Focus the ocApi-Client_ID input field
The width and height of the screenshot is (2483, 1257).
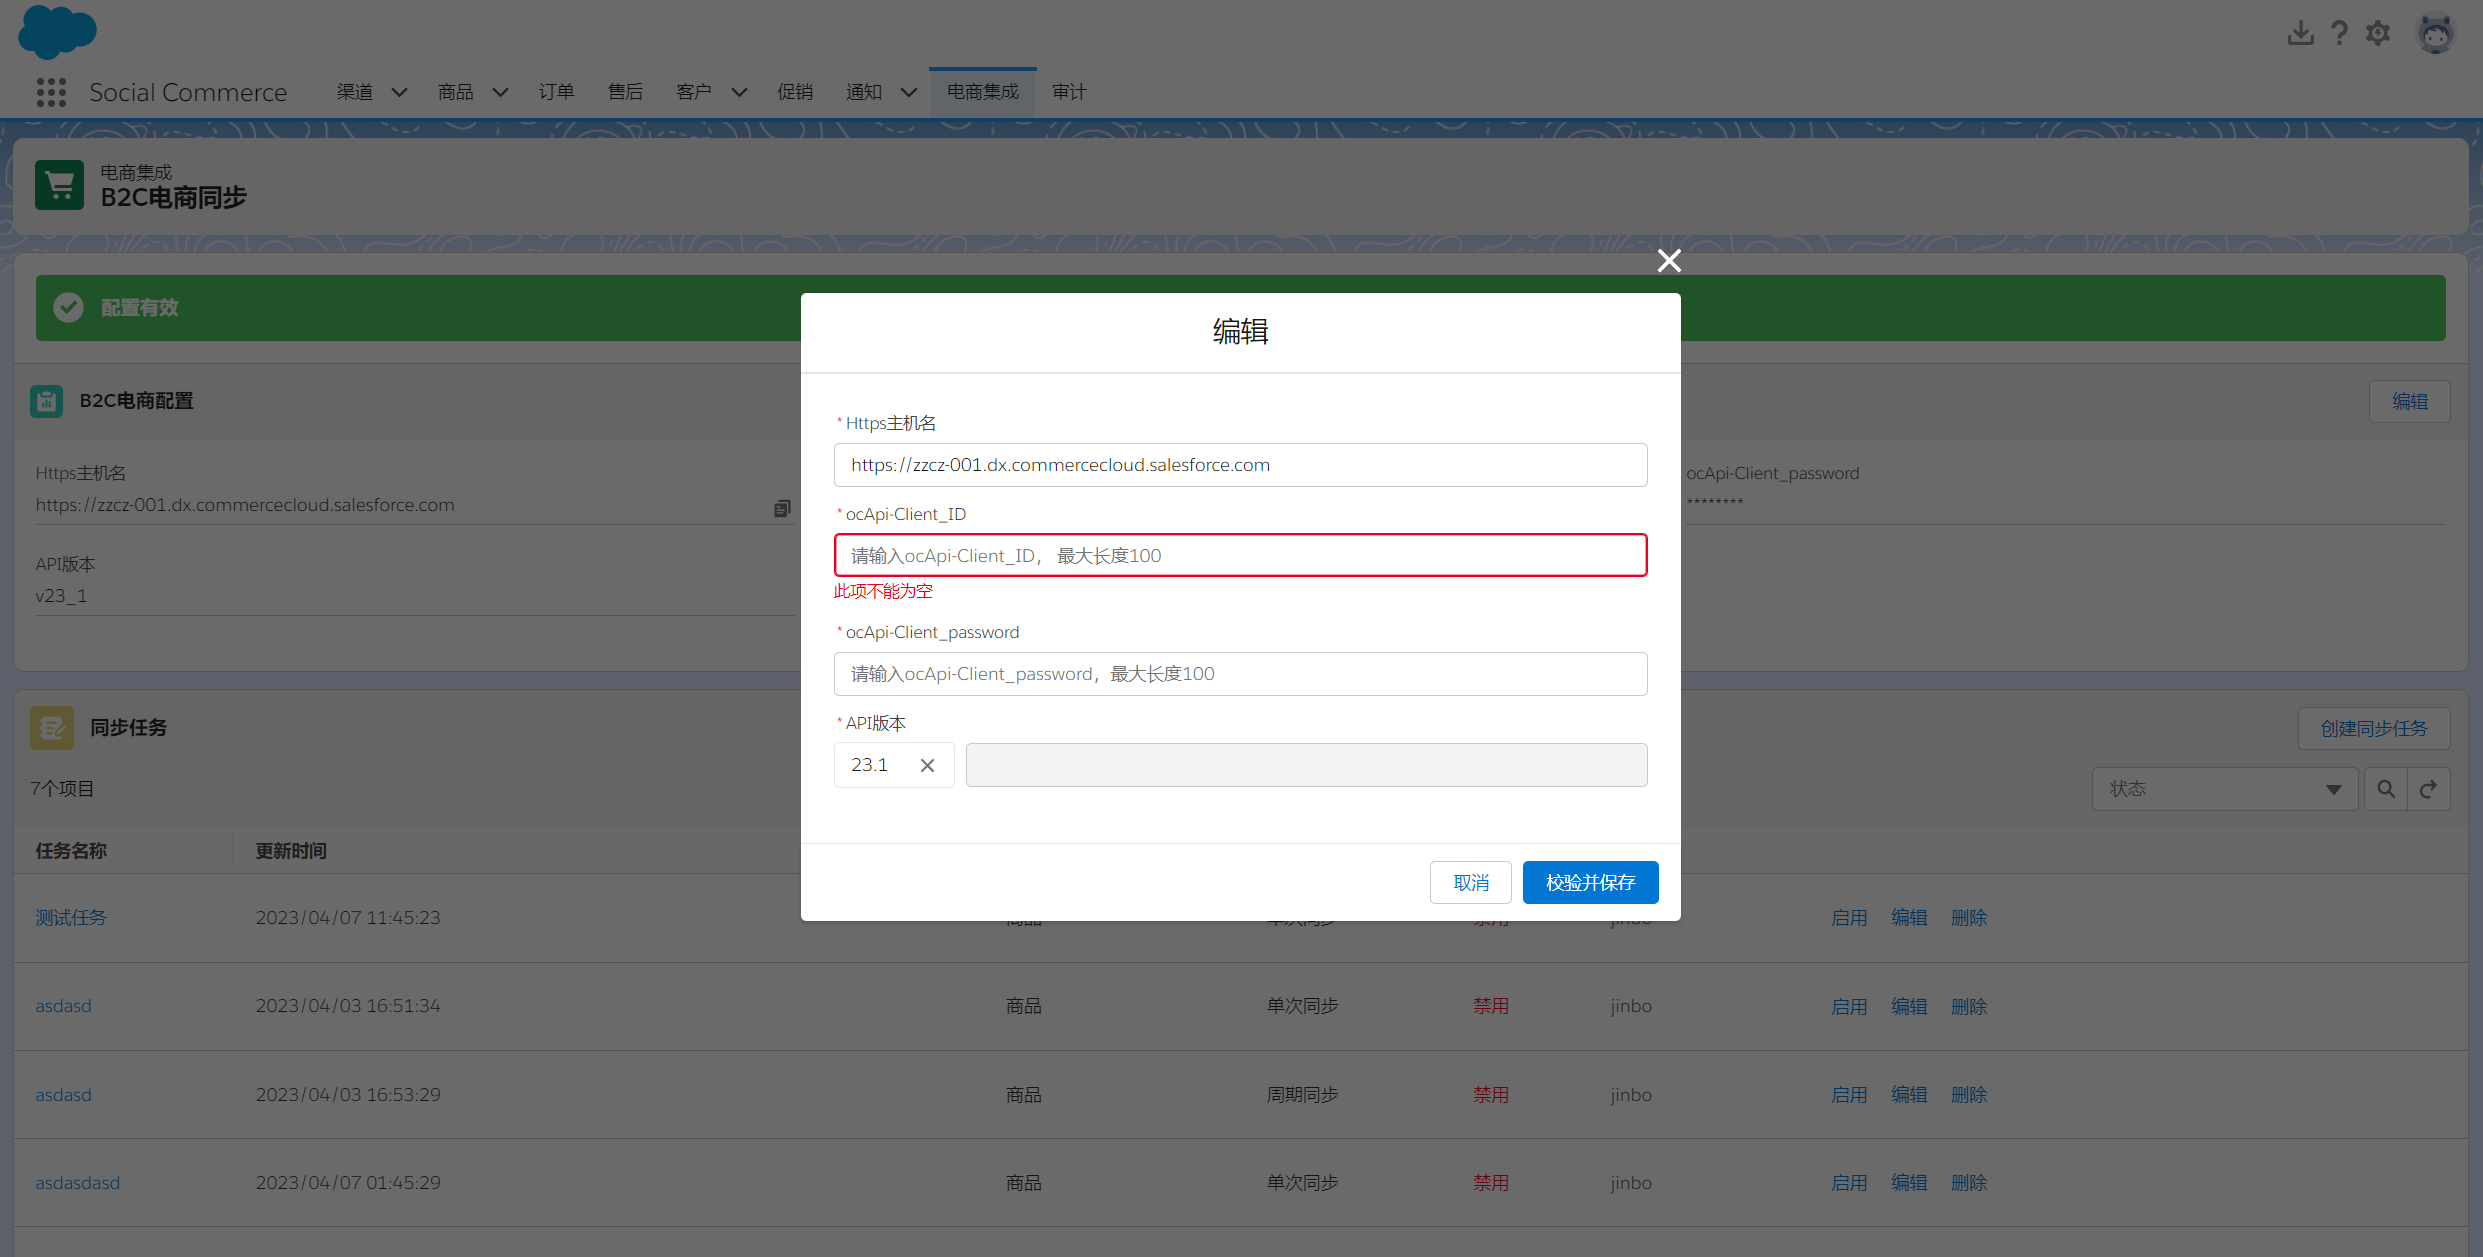click(x=1240, y=555)
